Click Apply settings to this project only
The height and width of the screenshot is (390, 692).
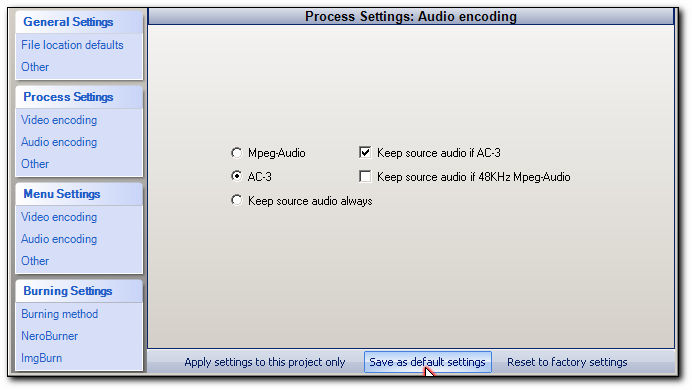(x=265, y=362)
